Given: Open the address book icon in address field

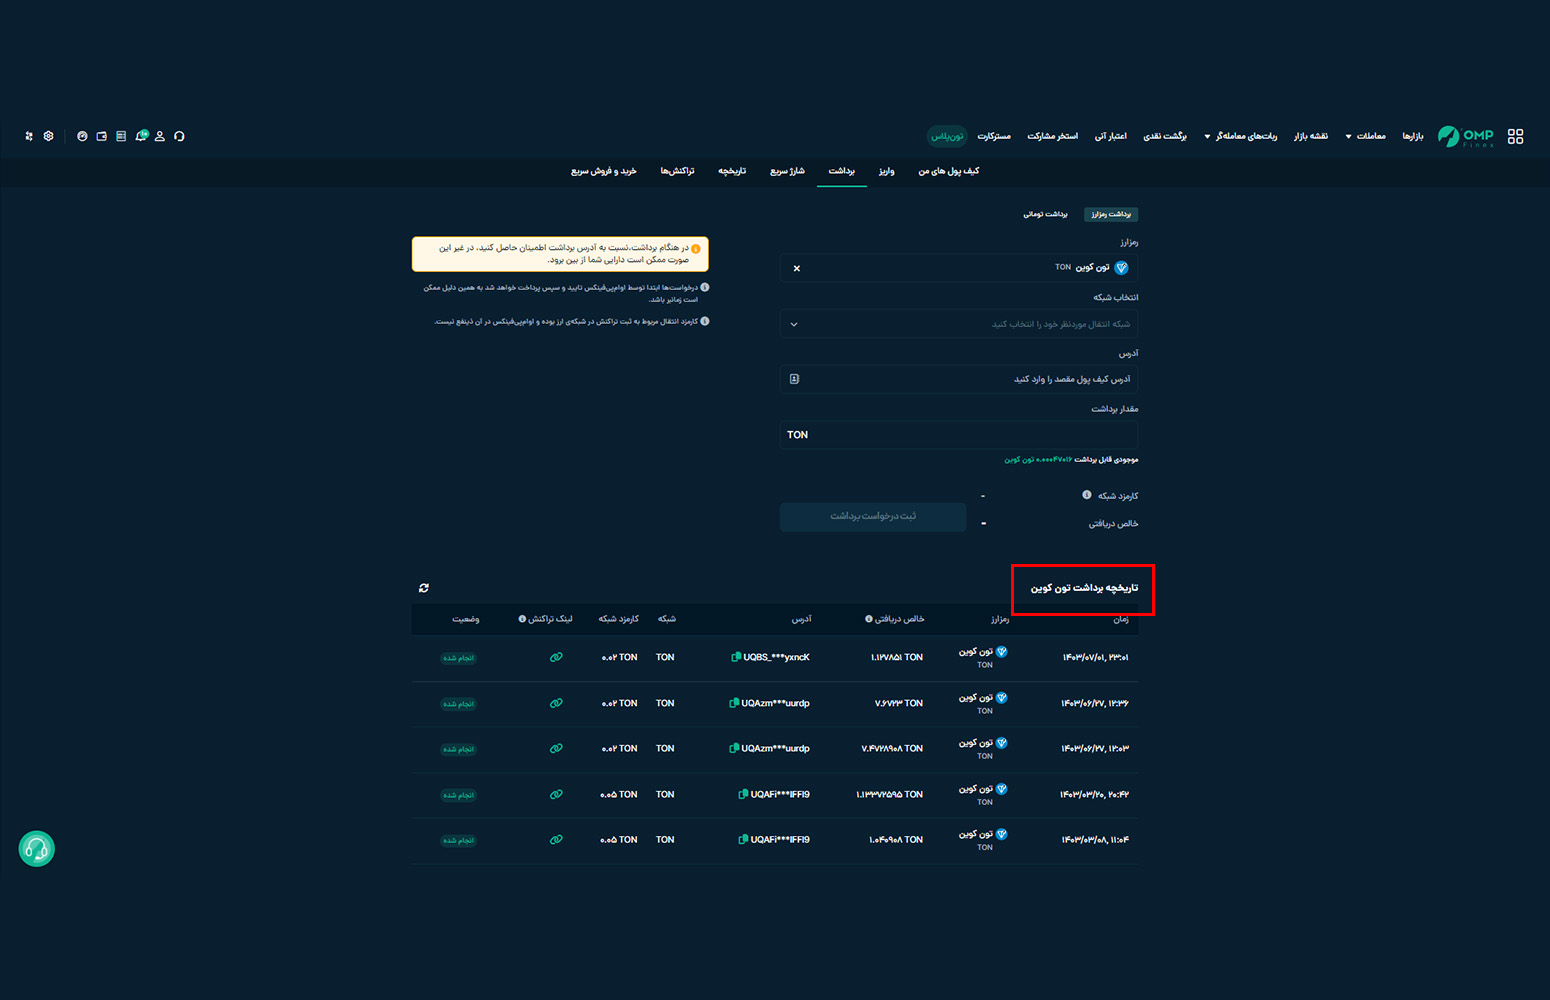Looking at the screenshot, I should (x=795, y=379).
